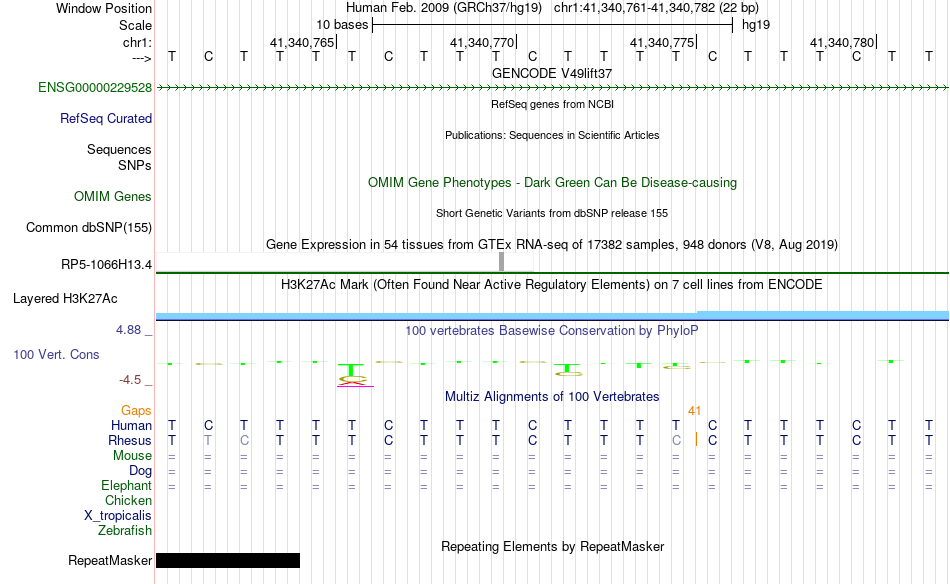The image size is (950, 584).
Task: Click position label 41,340,775
Action: click(662, 42)
